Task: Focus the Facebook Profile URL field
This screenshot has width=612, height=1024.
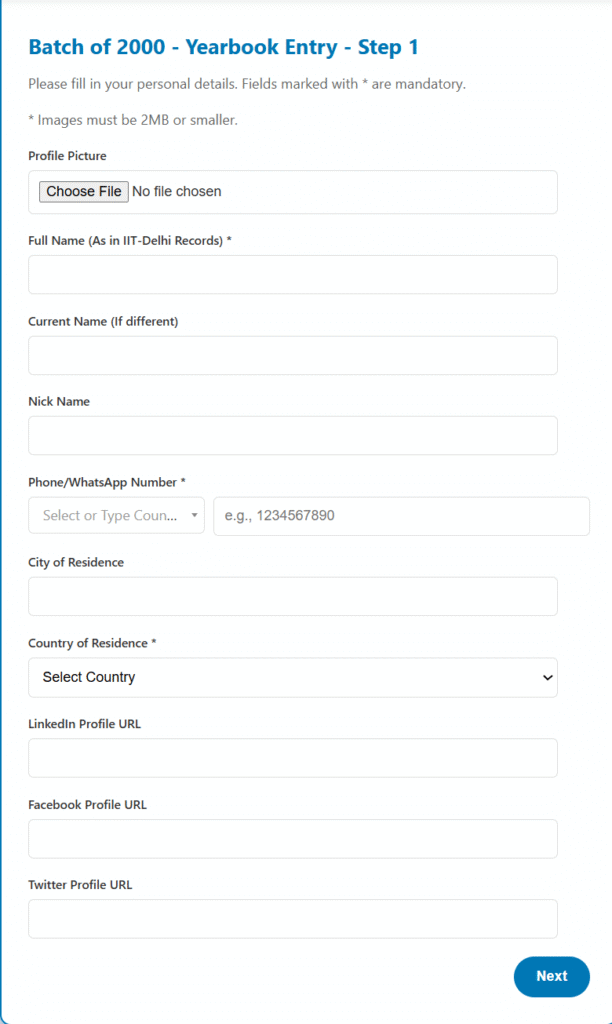Action: pyautogui.click(x=292, y=839)
